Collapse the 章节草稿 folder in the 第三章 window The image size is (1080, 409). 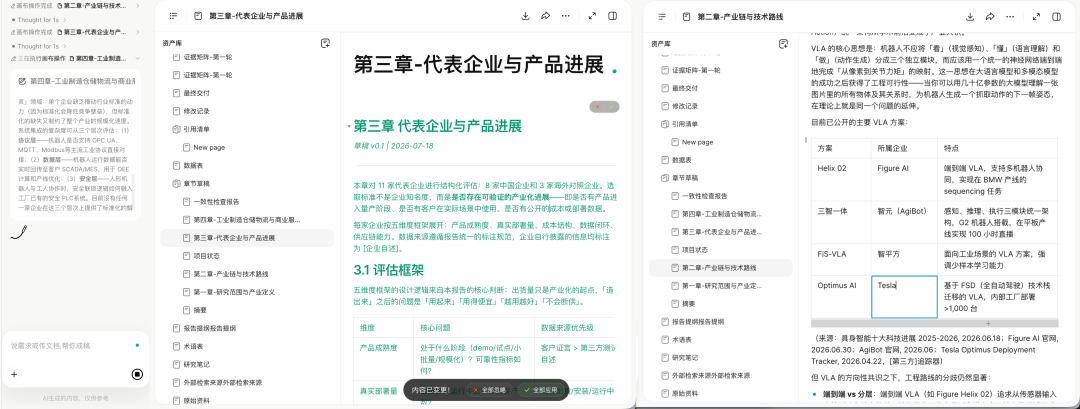[176, 183]
